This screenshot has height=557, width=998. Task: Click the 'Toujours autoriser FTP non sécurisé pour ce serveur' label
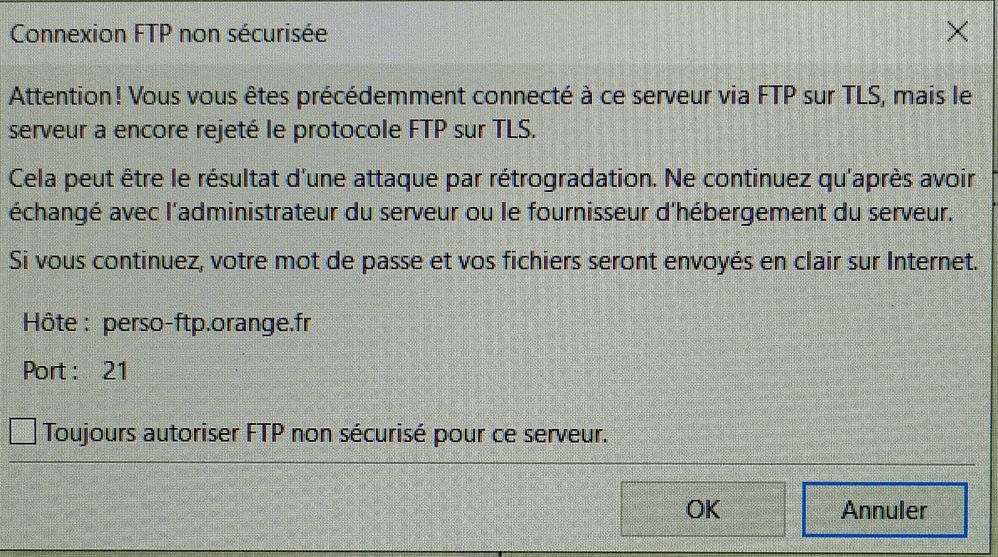(326, 434)
